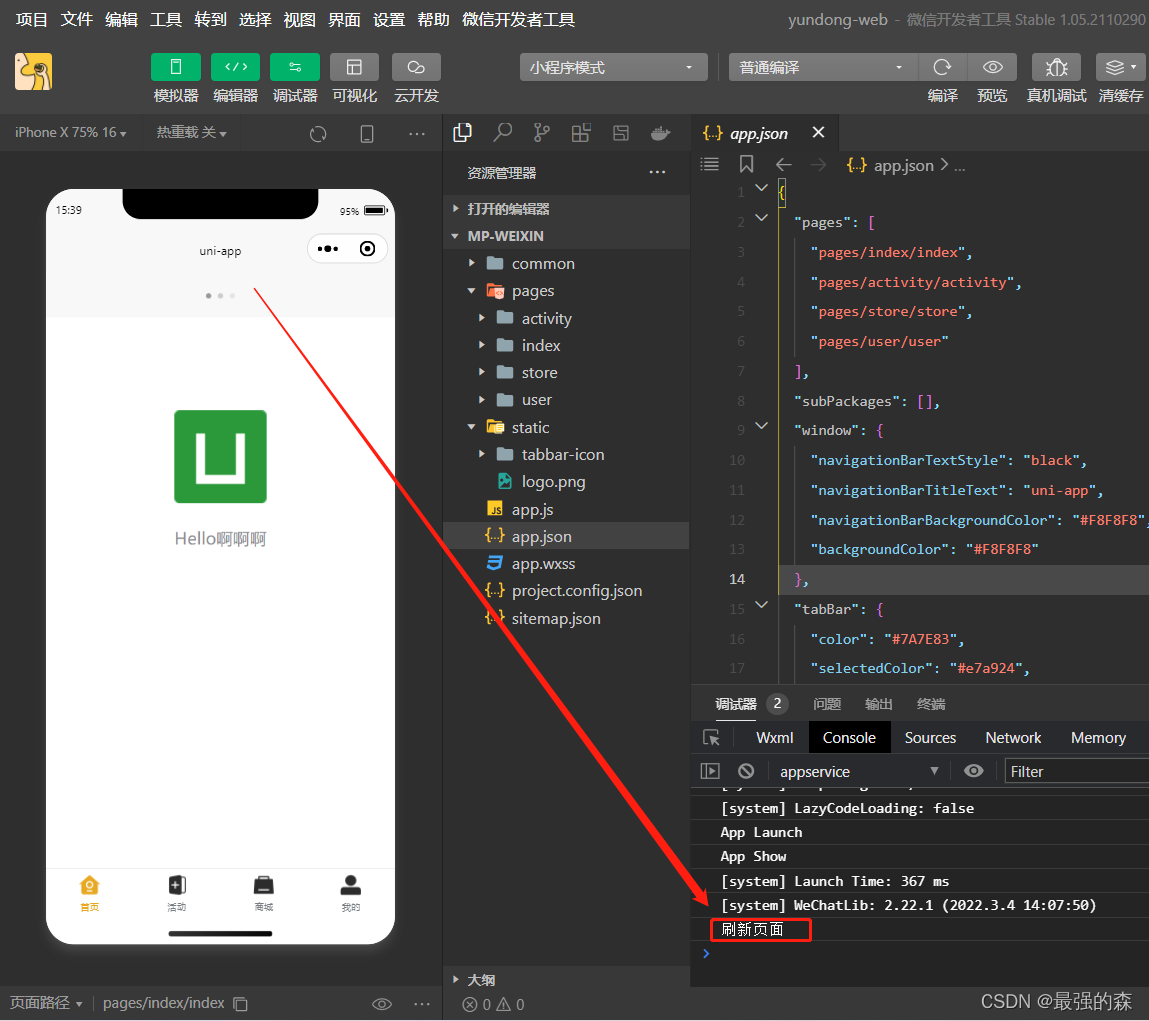
Task: Open the iPhone X 75% 16 device dropdown
Action: pos(70,133)
